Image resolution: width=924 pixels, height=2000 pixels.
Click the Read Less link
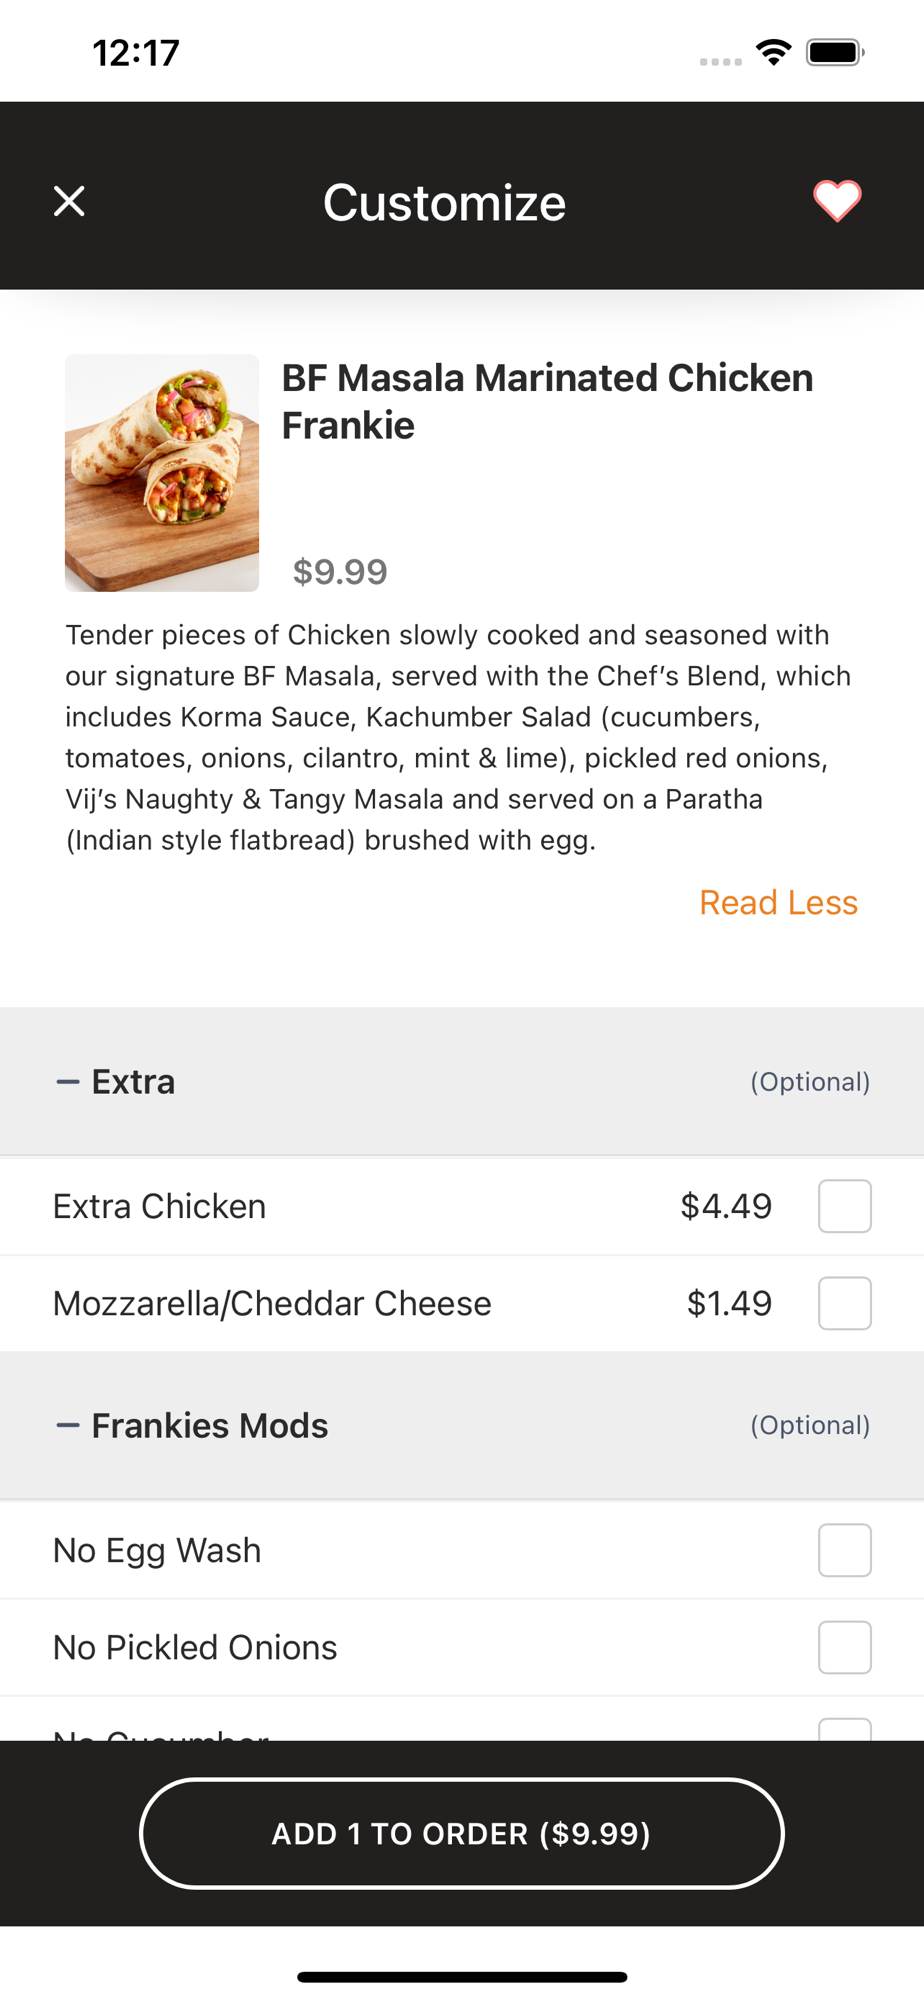point(778,903)
